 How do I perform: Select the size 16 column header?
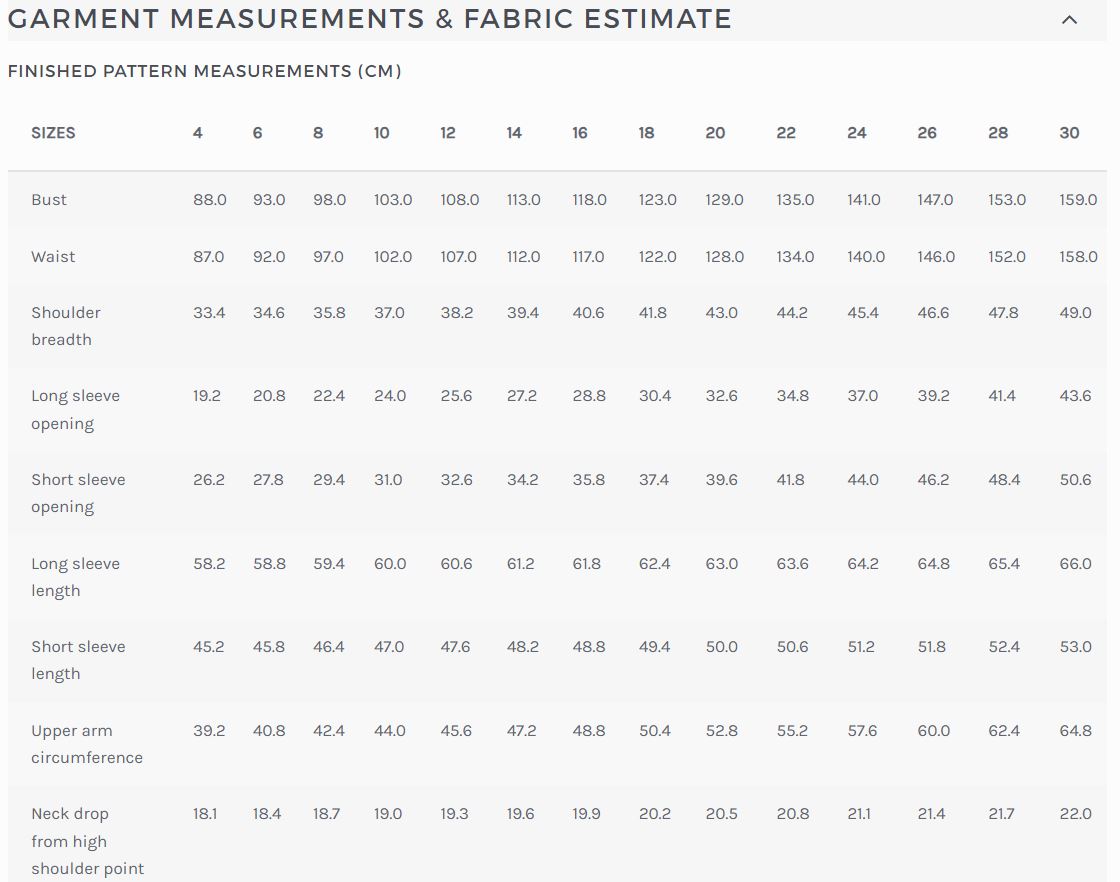580,133
